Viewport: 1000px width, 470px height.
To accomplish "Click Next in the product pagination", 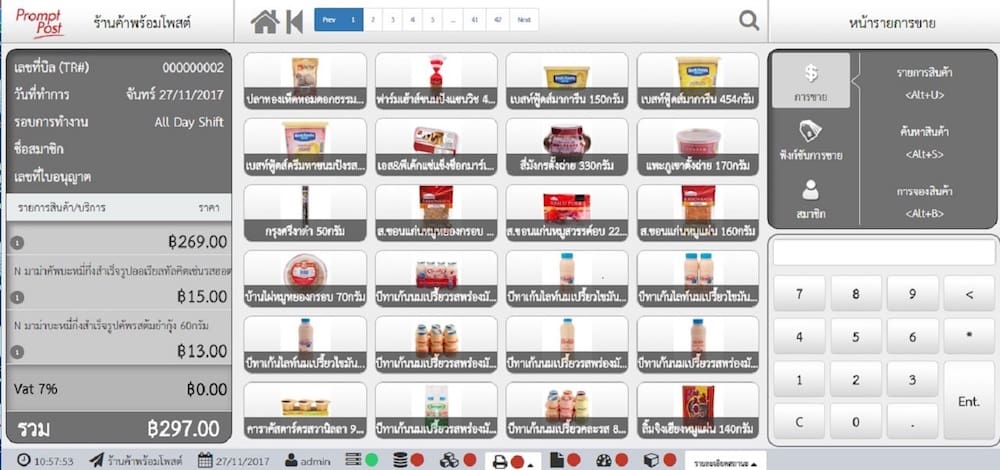I will click(x=523, y=20).
